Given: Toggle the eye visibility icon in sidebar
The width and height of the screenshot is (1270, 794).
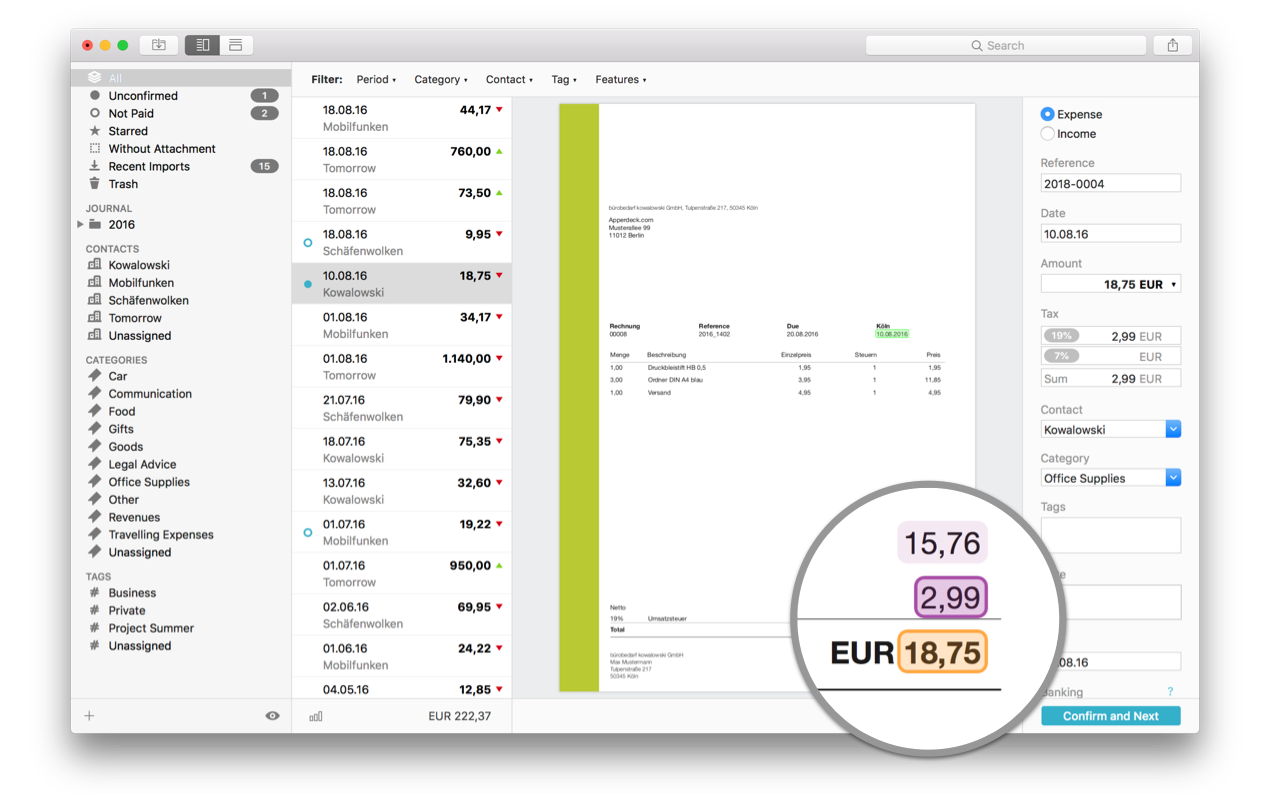Looking at the screenshot, I should coord(272,716).
